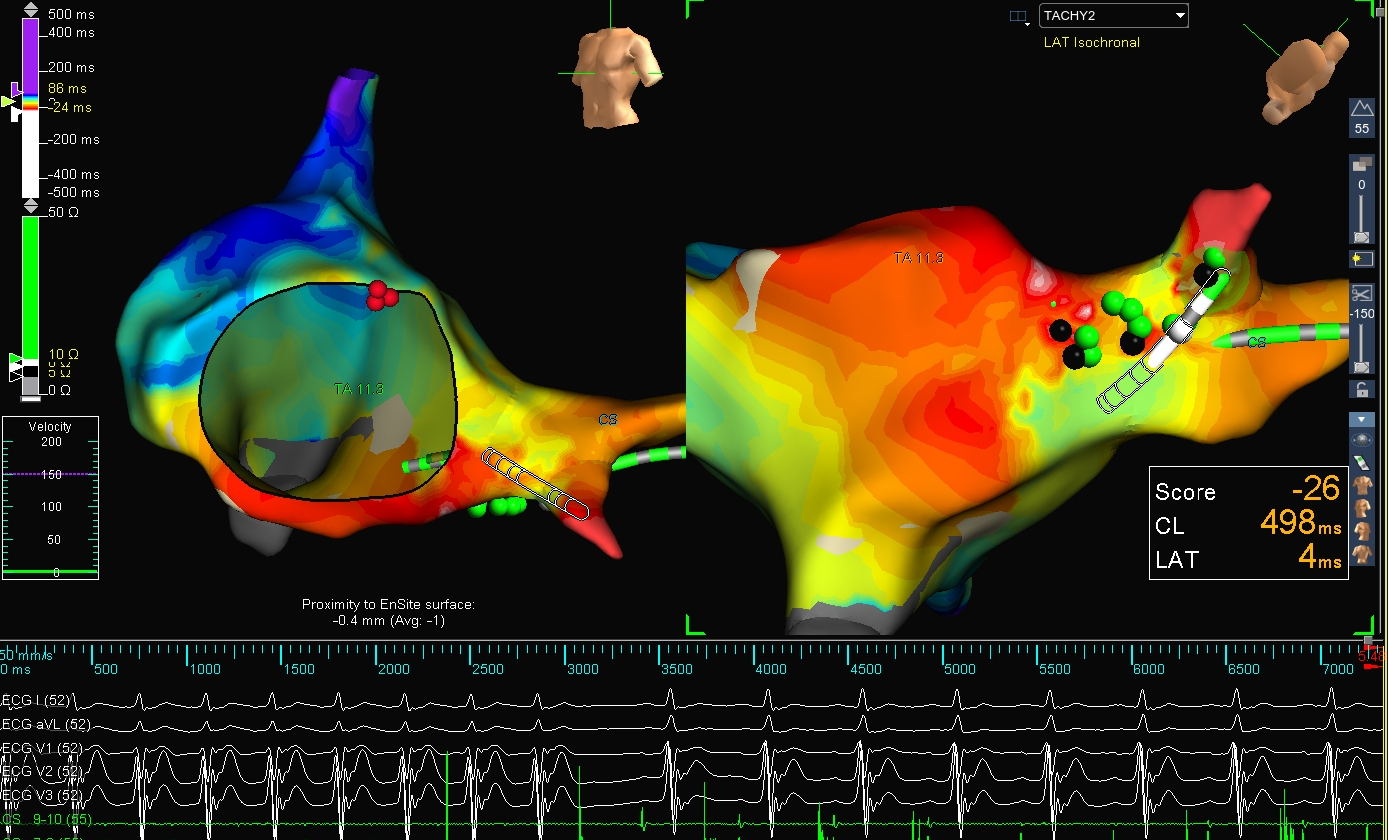Toggle the eye visibility icon in right toolbar

(x=1361, y=439)
